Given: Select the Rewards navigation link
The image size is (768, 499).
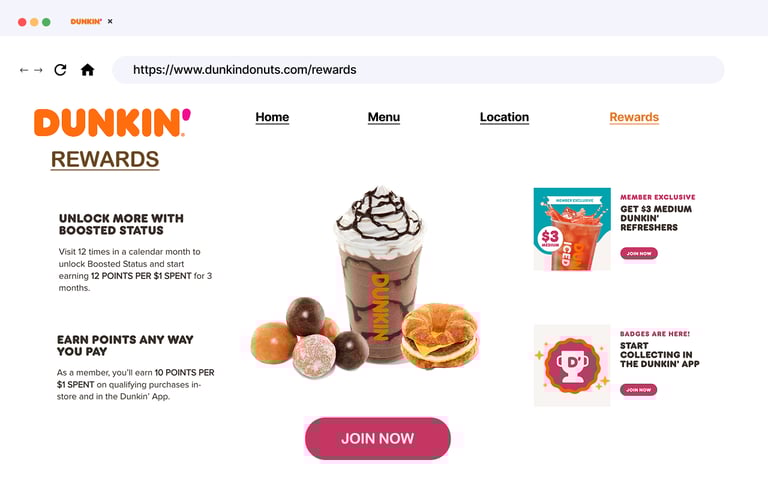Looking at the screenshot, I should click(x=634, y=118).
